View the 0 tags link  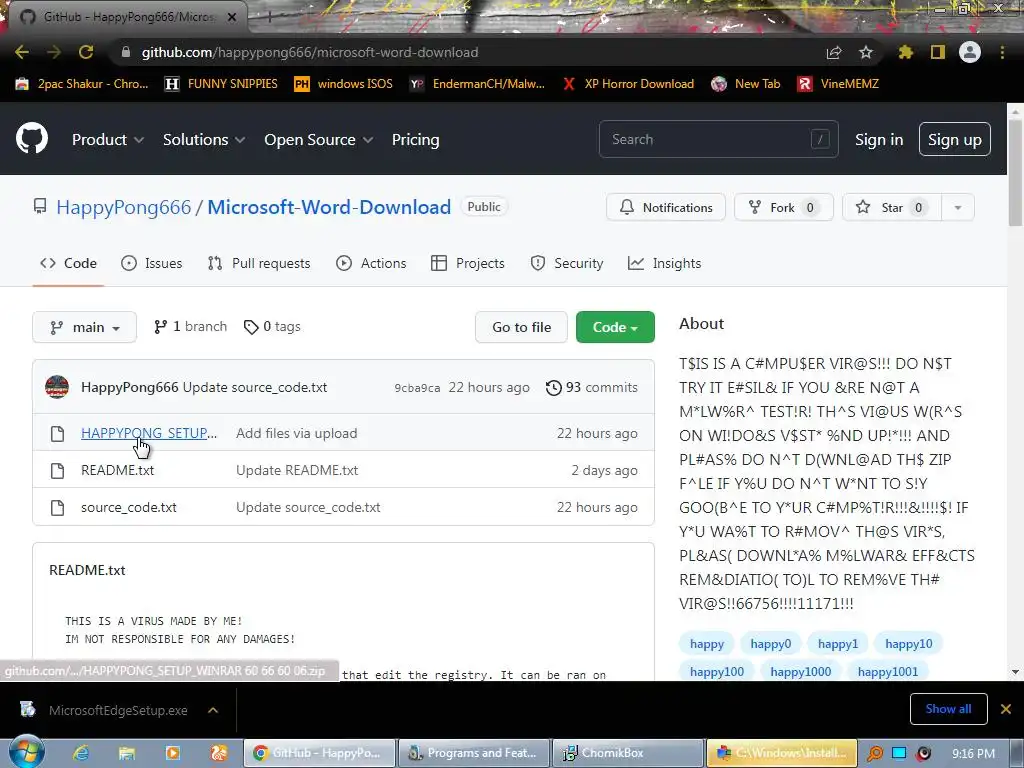click(272, 327)
